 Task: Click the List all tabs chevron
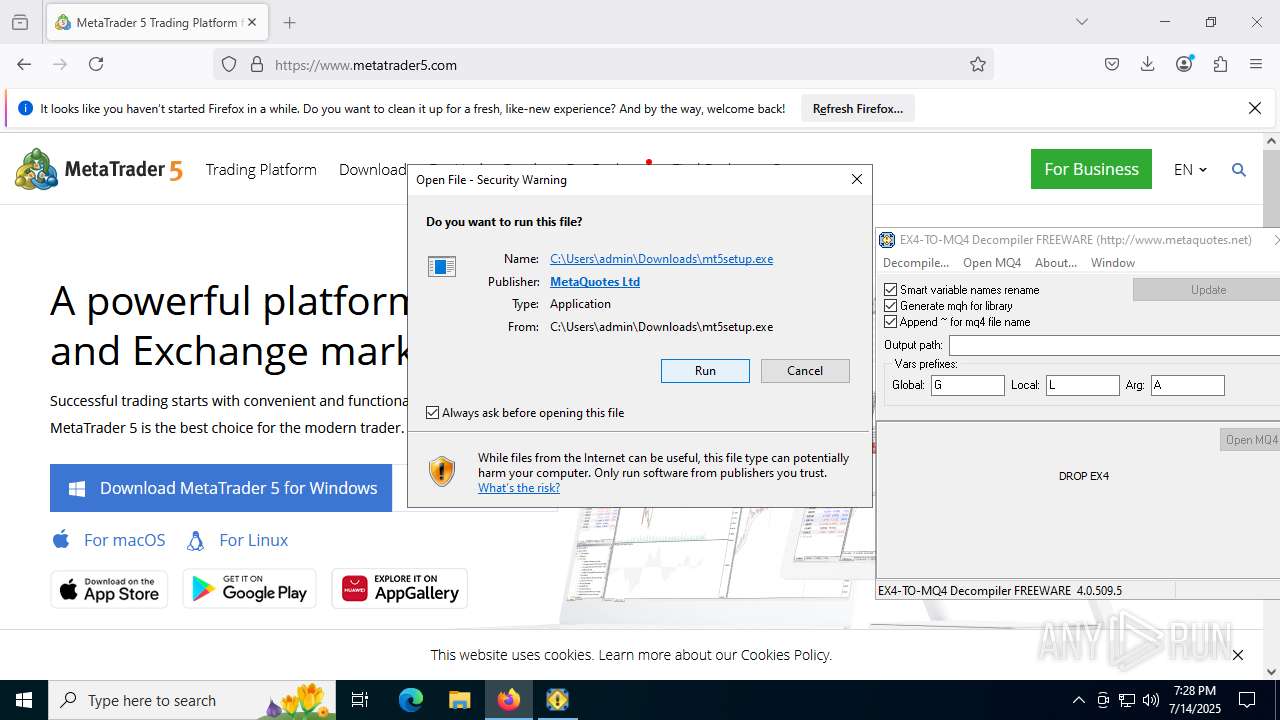coord(1082,22)
